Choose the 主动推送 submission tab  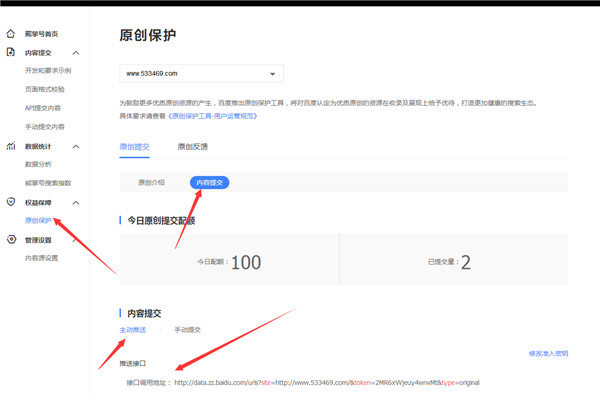point(133,330)
